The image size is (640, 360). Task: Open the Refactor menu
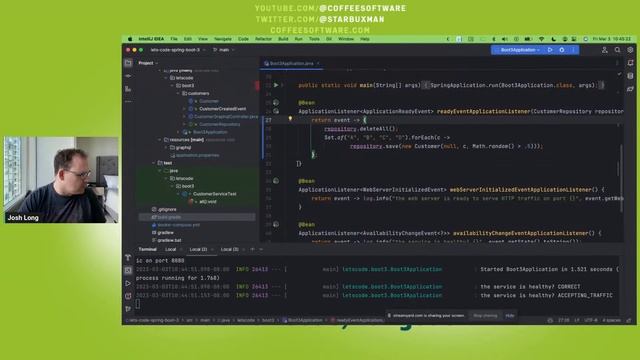click(x=263, y=39)
